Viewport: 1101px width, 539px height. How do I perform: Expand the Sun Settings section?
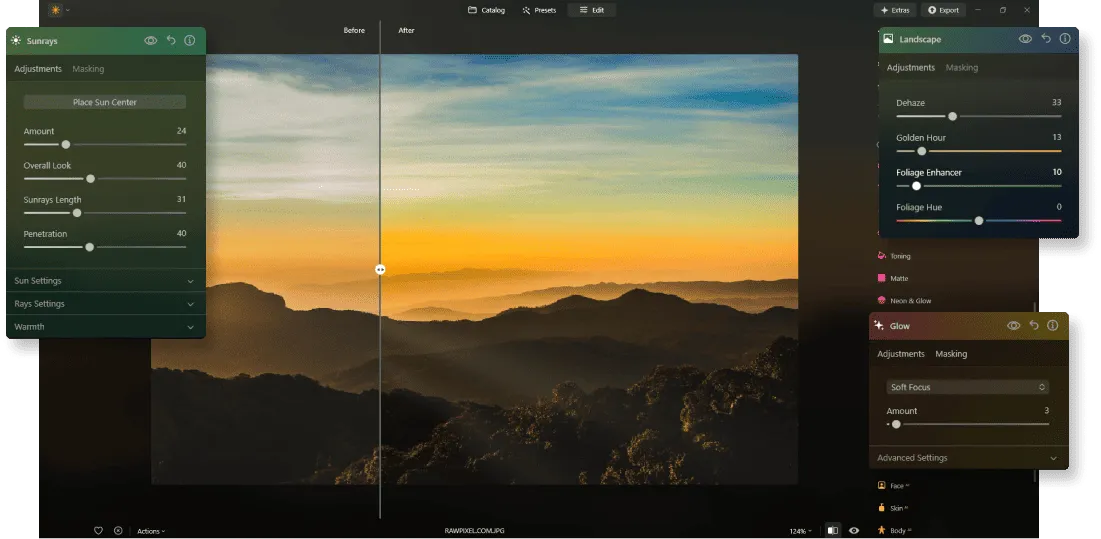[105, 281]
